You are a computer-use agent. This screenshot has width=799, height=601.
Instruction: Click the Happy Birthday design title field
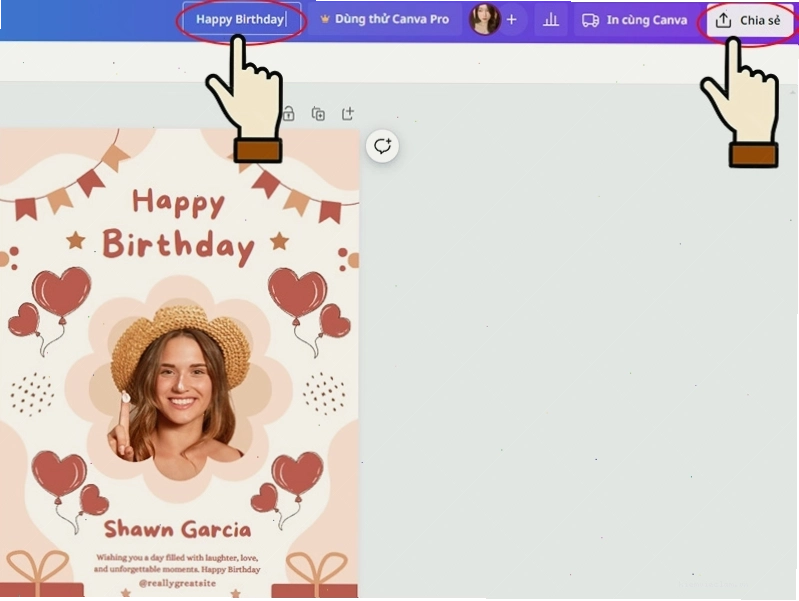point(241,19)
